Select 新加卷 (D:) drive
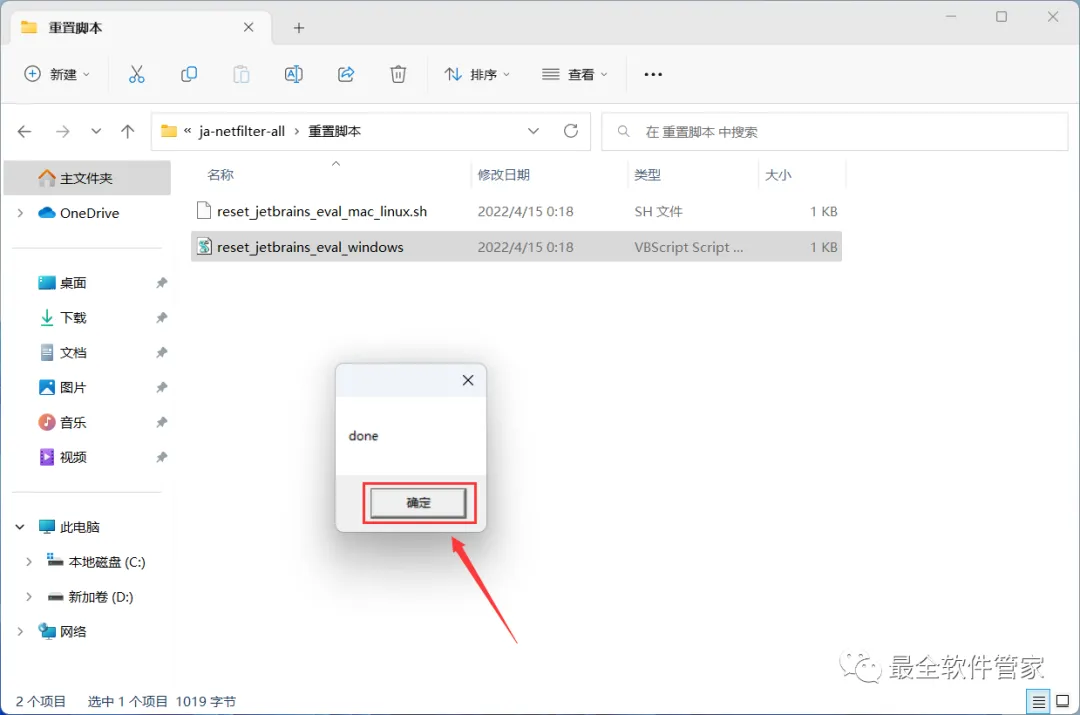The image size is (1080, 715). pos(101,597)
